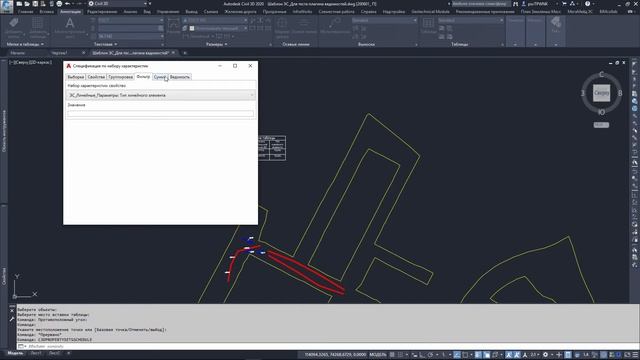Open the Вид ribbon tab
The width and height of the screenshot is (640, 360).
point(147,12)
